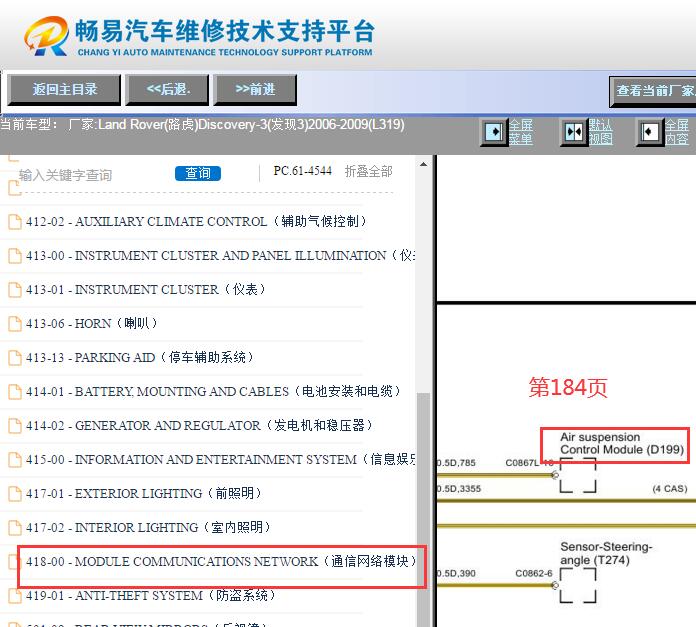Click the PC.61-4544 text
The image size is (696, 627).
[x=303, y=171]
